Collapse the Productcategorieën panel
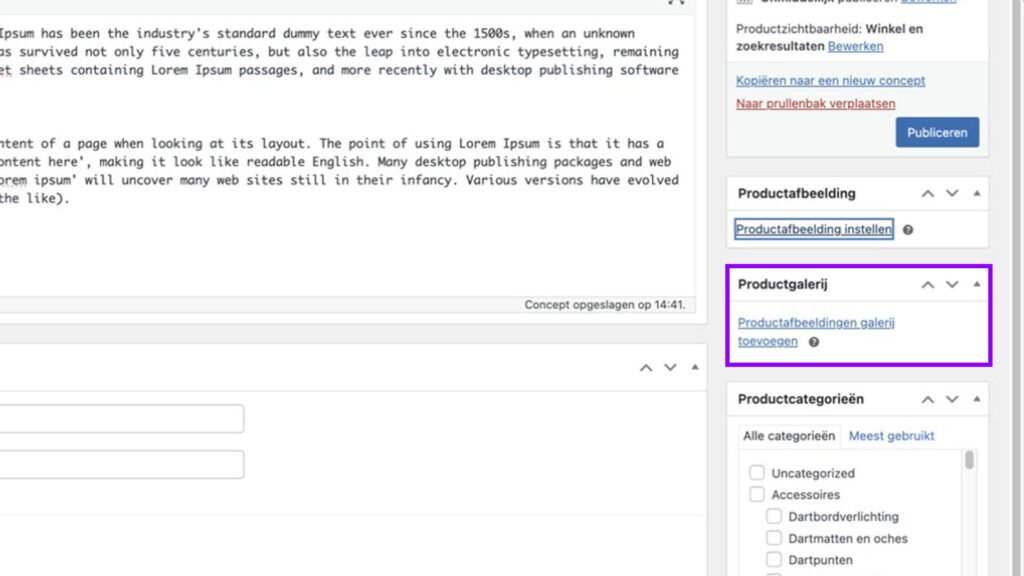The width and height of the screenshot is (1024, 576). point(977,399)
